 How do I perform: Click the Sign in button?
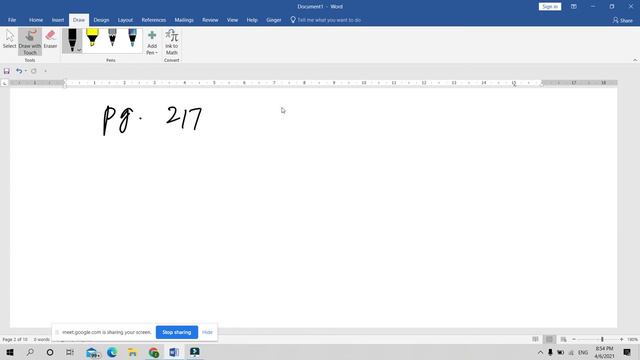(550, 7)
